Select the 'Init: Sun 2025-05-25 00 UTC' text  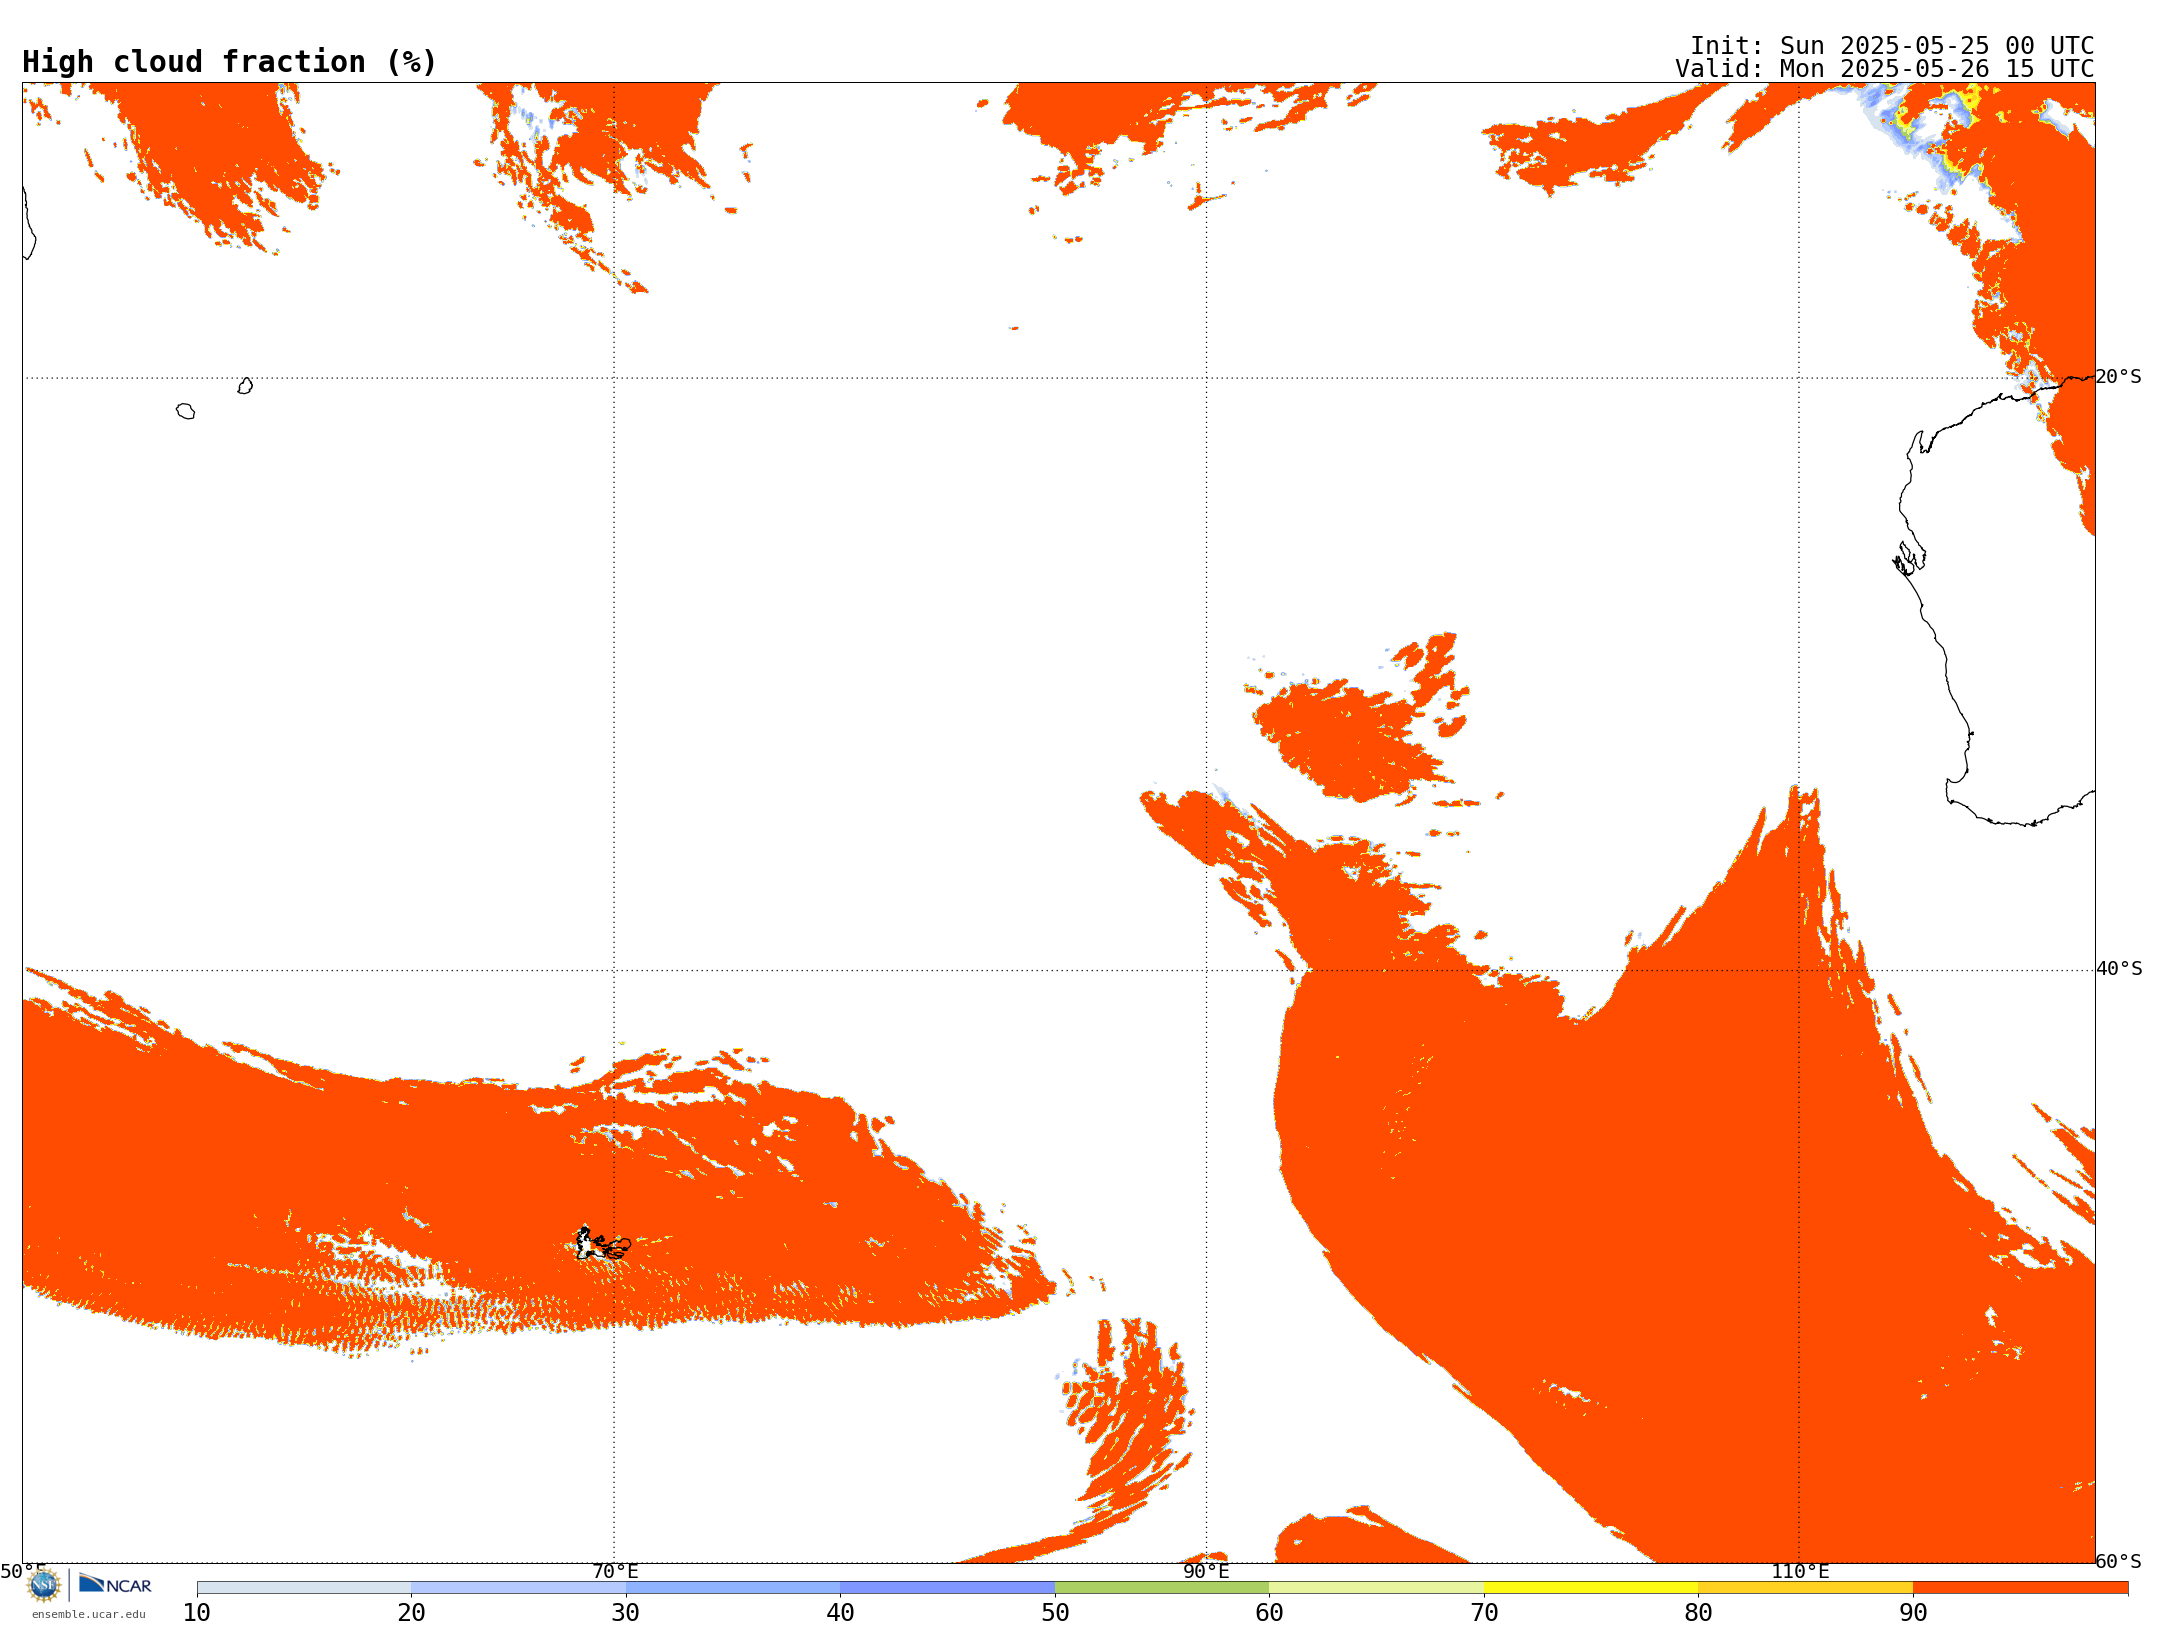[1892, 46]
